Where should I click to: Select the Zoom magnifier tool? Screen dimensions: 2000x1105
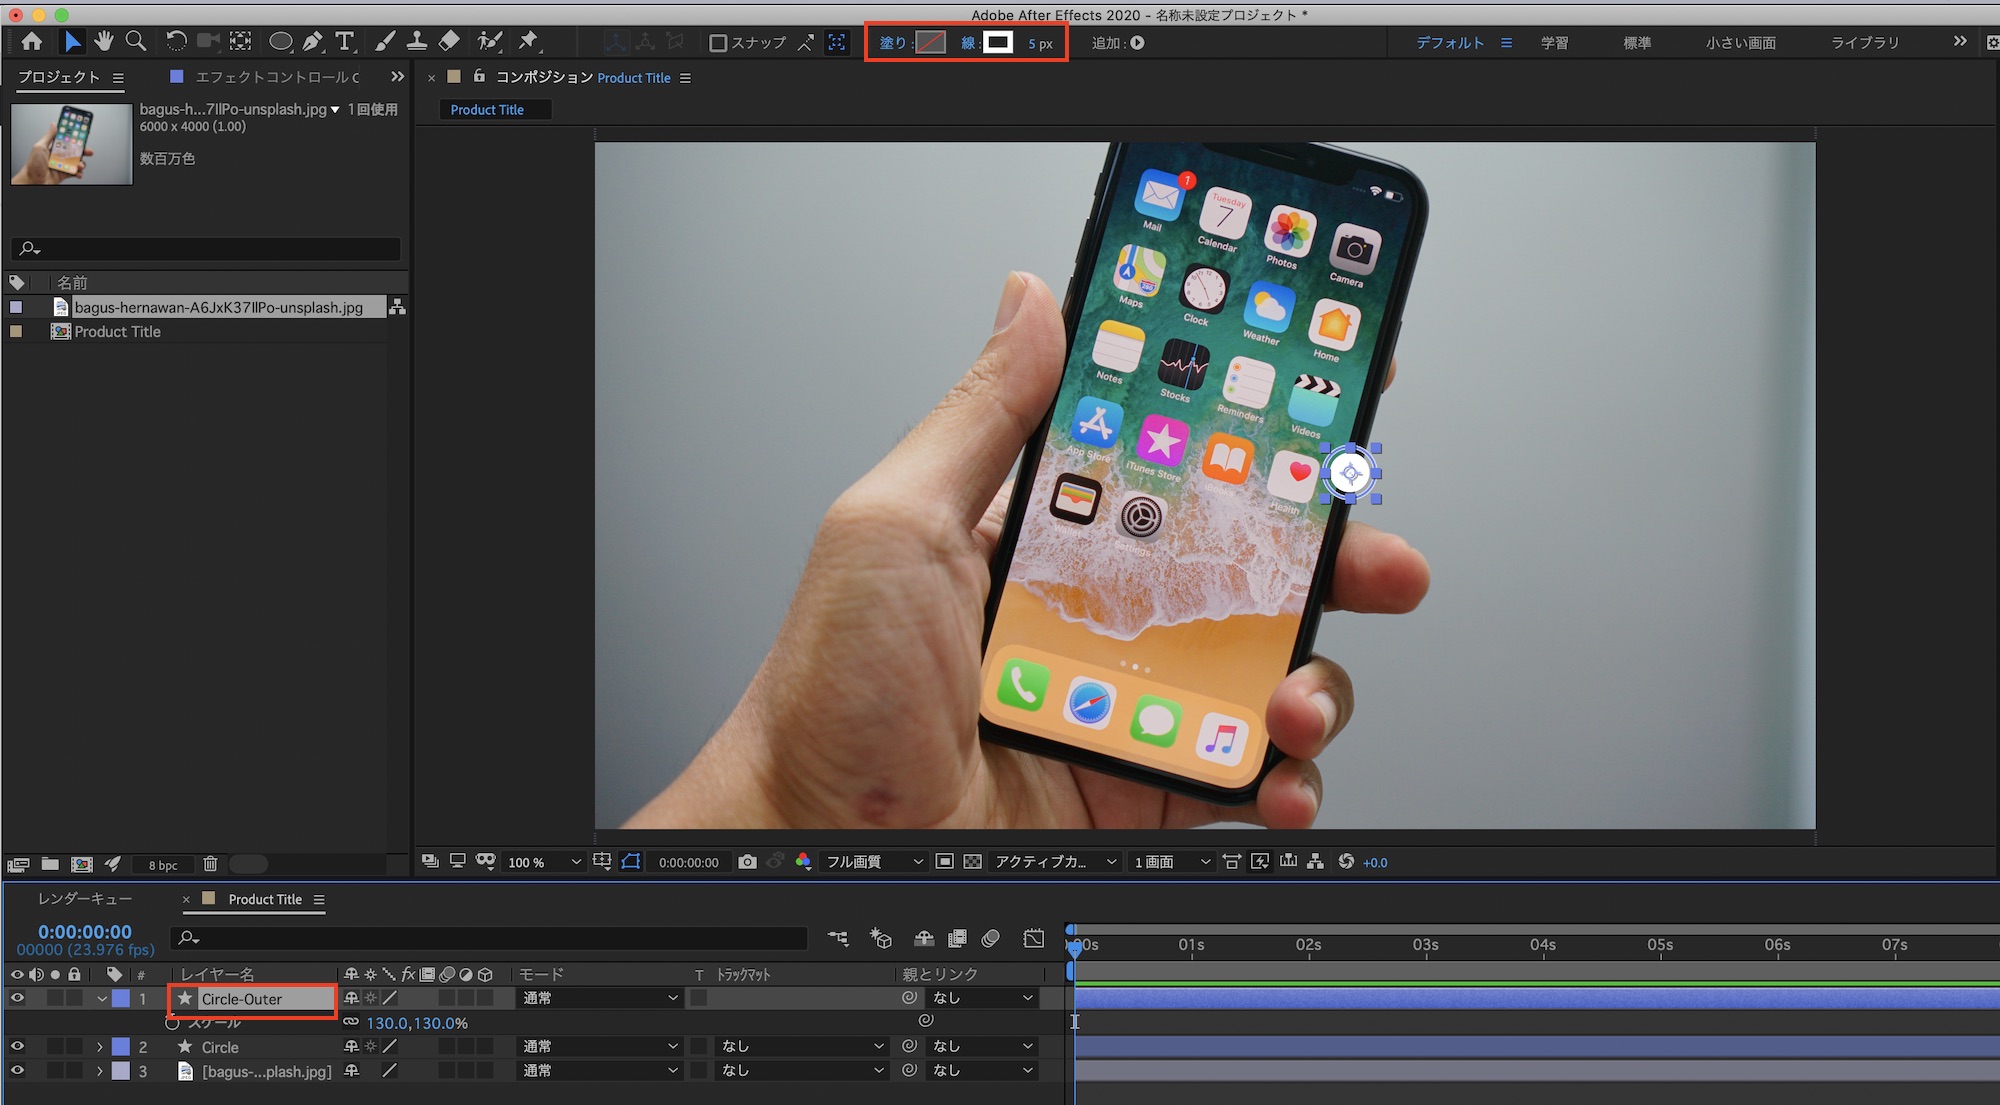[136, 41]
